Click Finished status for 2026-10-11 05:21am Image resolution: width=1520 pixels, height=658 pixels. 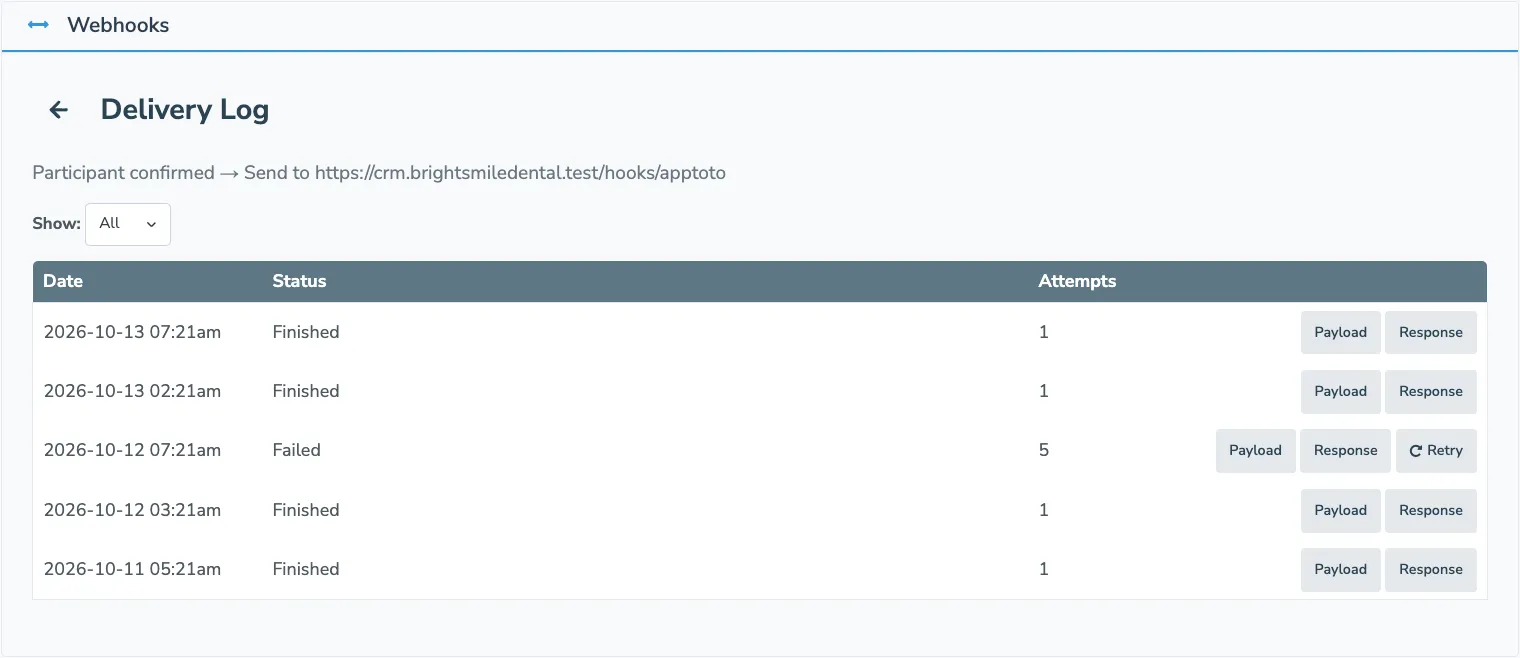coord(306,569)
